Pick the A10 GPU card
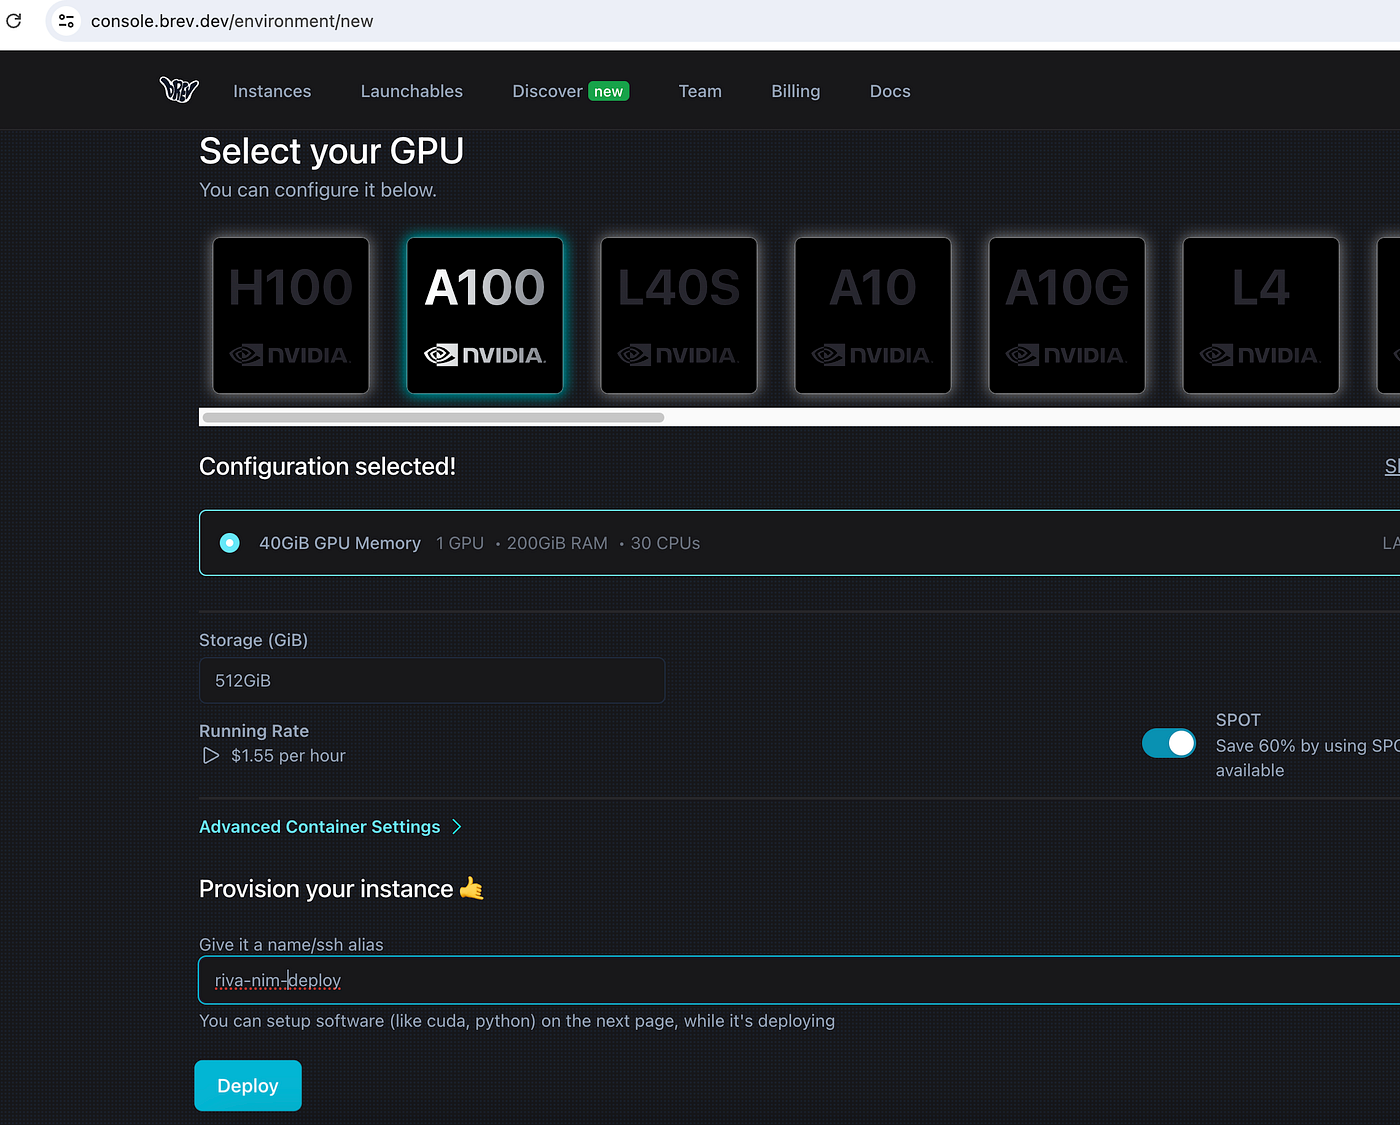This screenshot has width=1400, height=1125. point(873,315)
